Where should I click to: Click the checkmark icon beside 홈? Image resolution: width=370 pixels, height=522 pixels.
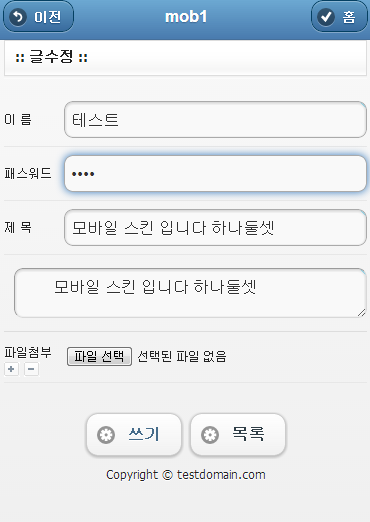point(326,17)
